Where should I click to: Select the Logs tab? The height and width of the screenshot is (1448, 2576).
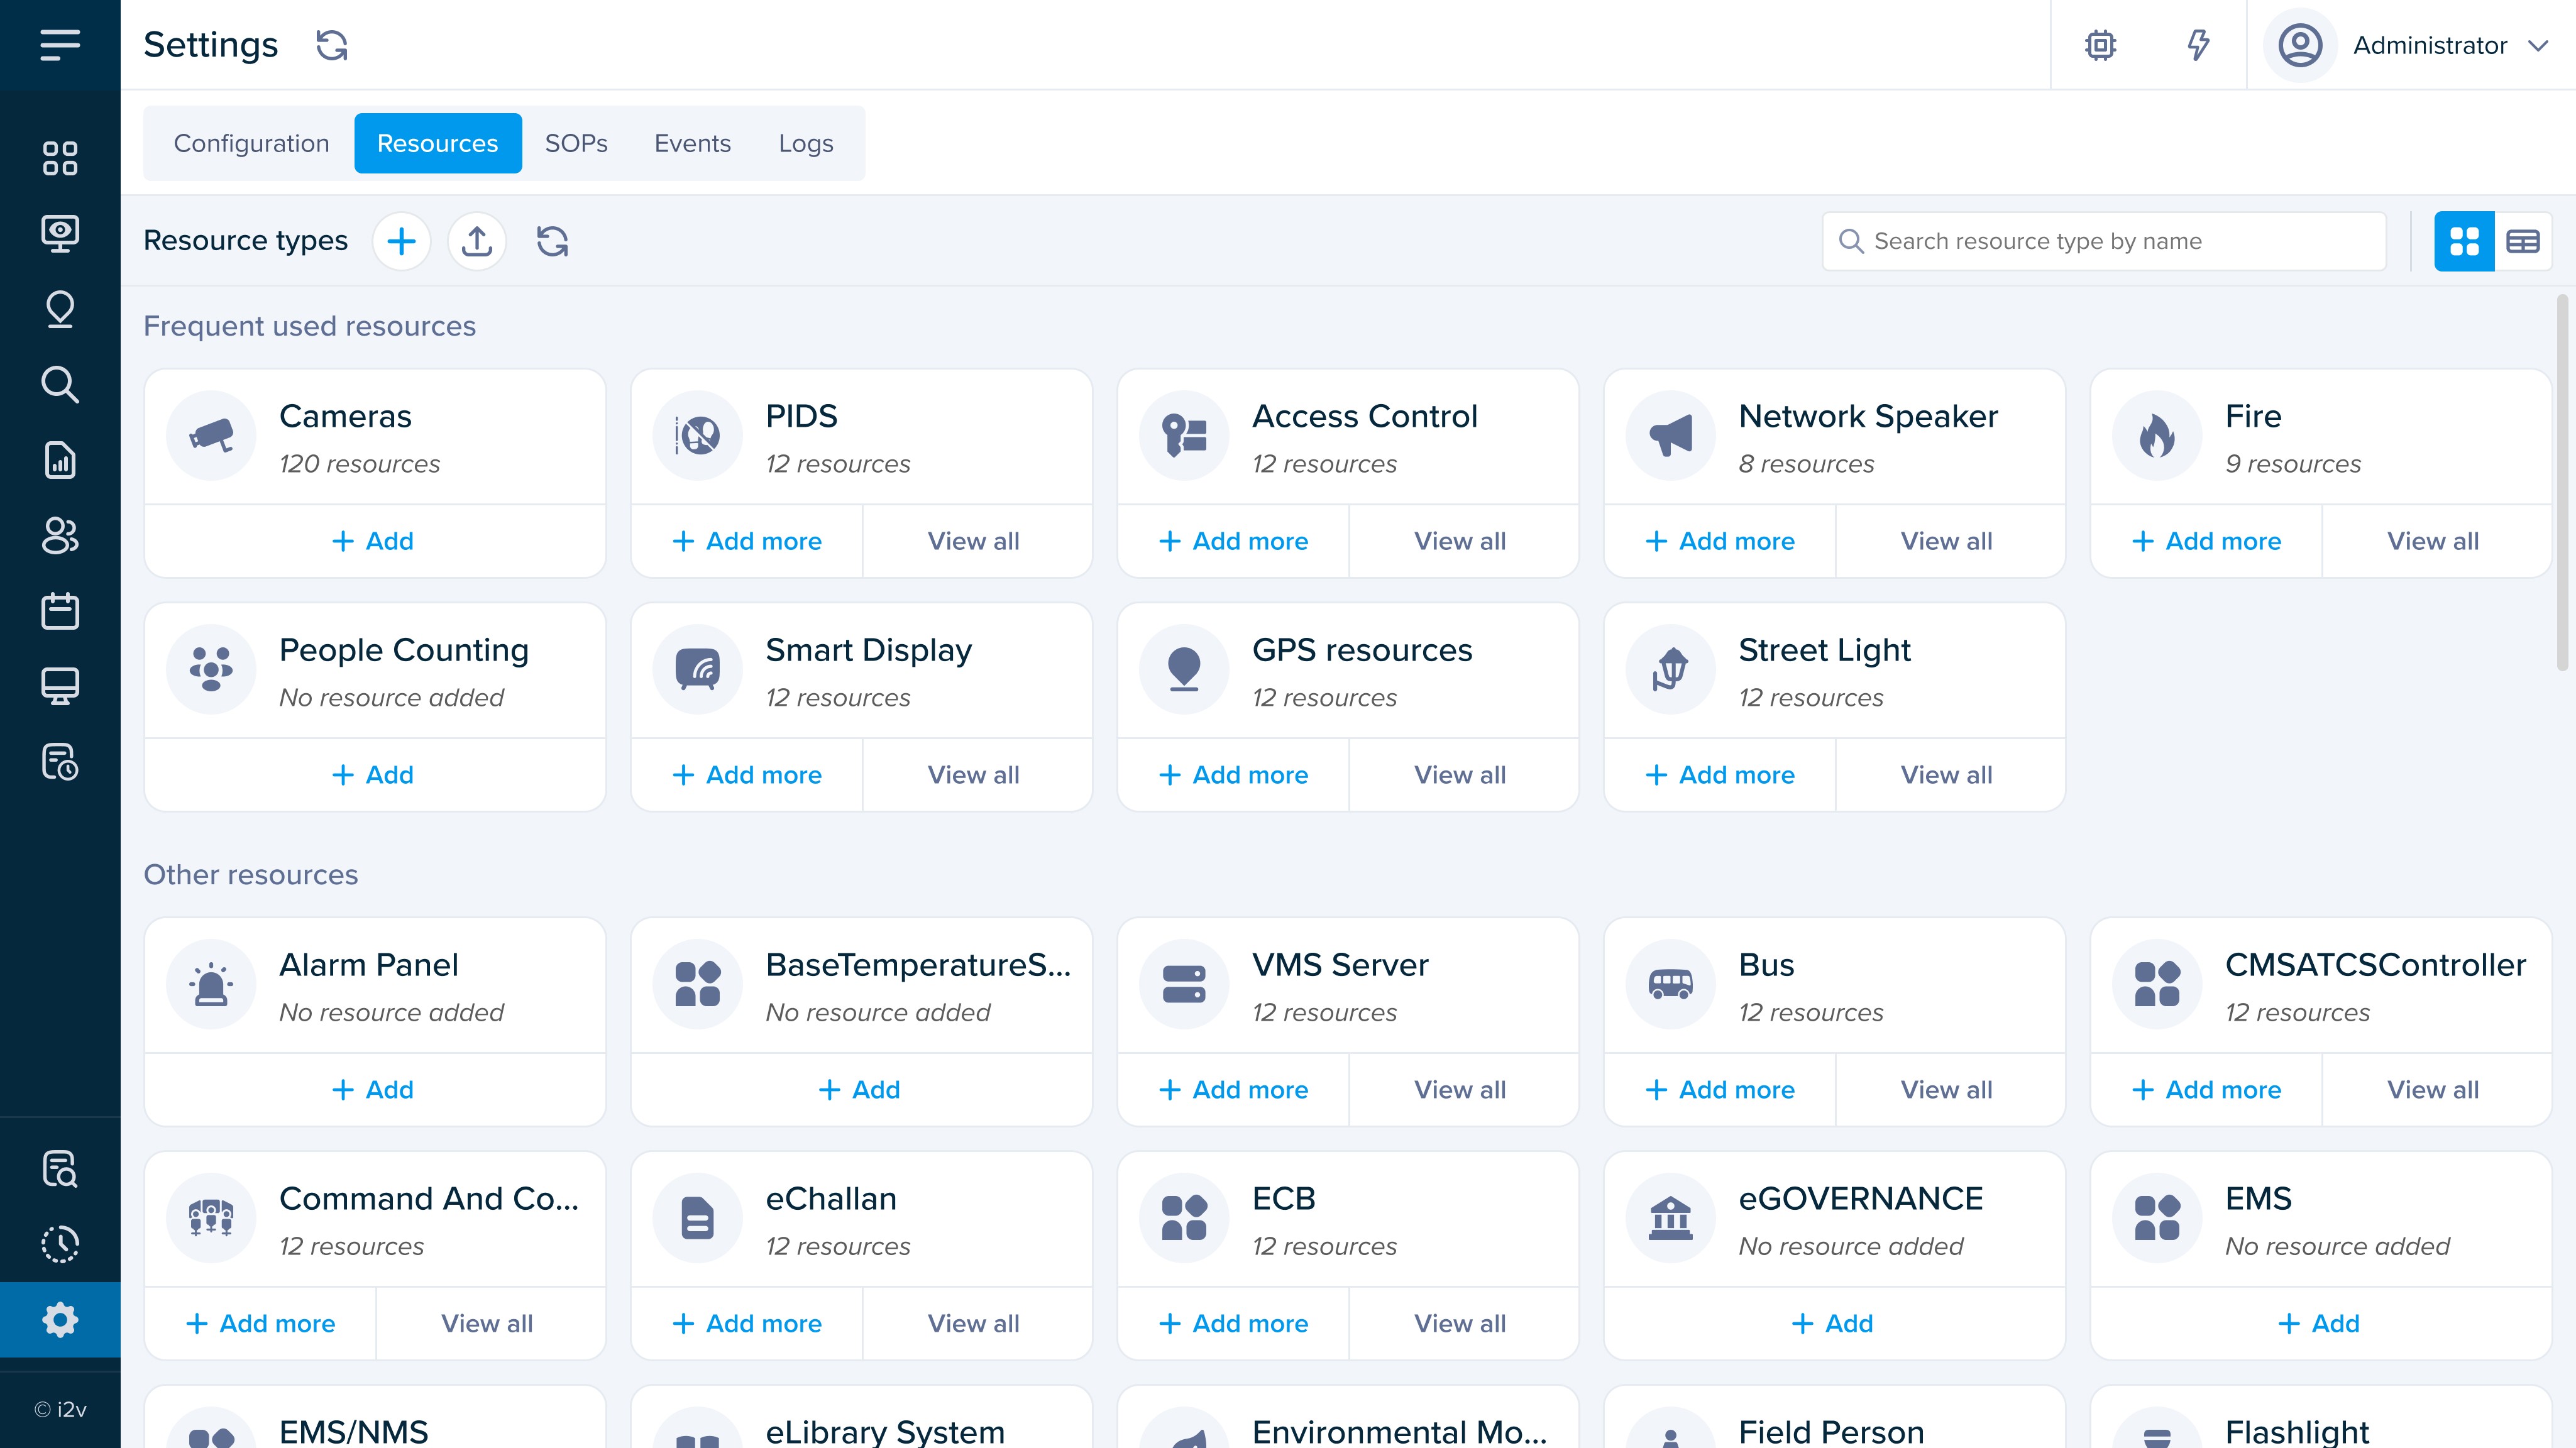click(x=806, y=143)
